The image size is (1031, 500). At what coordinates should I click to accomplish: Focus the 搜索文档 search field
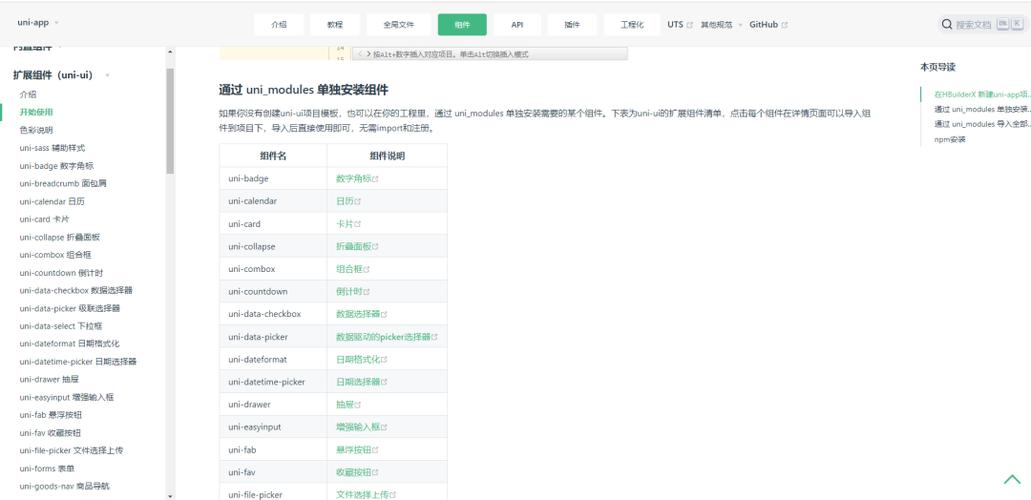pos(982,24)
